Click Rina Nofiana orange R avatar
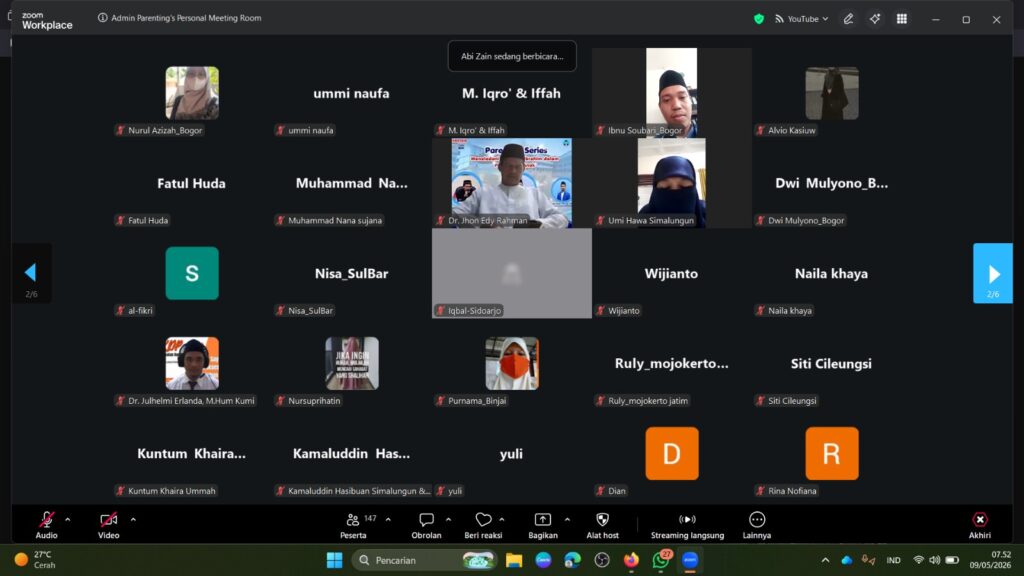 pos(831,453)
